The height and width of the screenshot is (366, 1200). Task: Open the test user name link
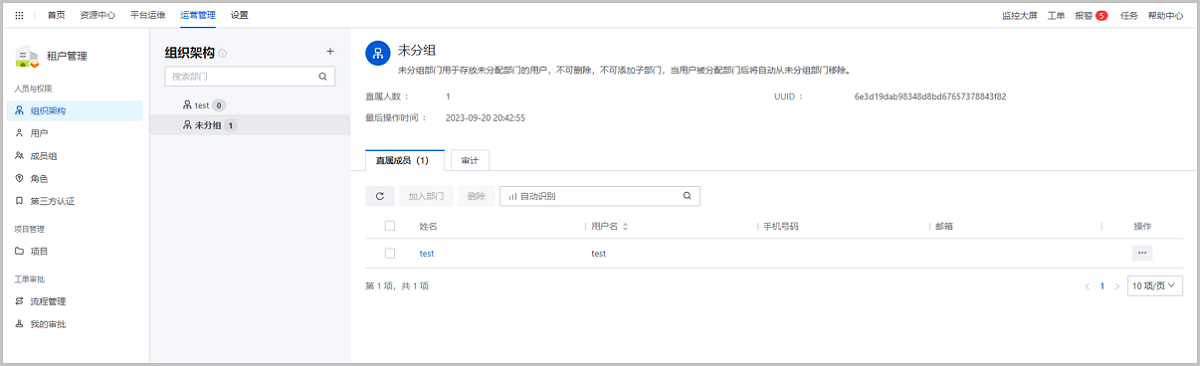pos(427,253)
